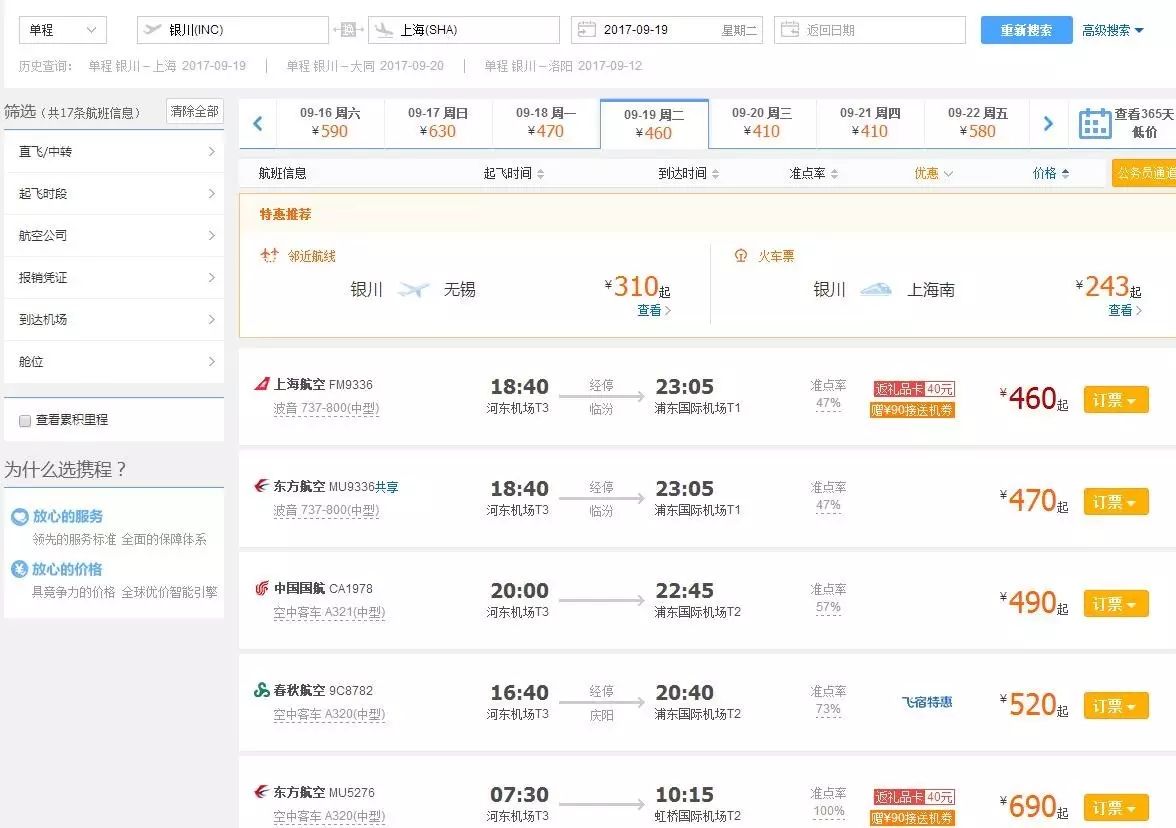Click the 返回日期 return date field

tap(869, 30)
